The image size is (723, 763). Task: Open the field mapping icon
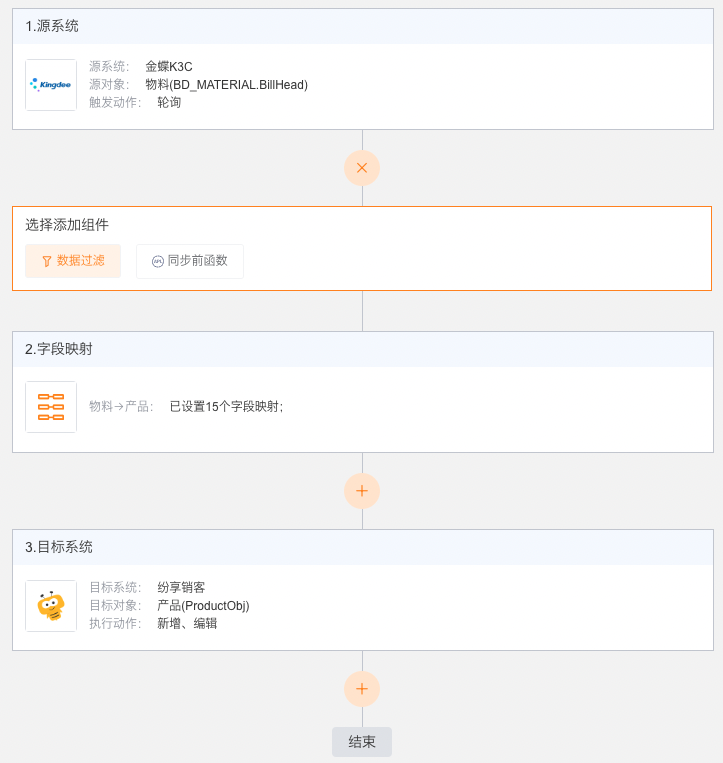pyautogui.click(x=51, y=407)
